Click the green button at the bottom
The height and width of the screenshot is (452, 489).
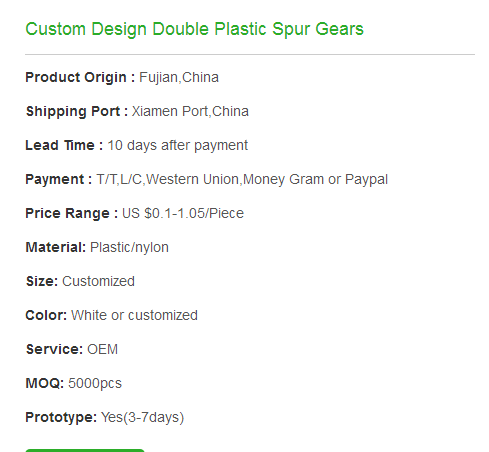click(x=85, y=450)
